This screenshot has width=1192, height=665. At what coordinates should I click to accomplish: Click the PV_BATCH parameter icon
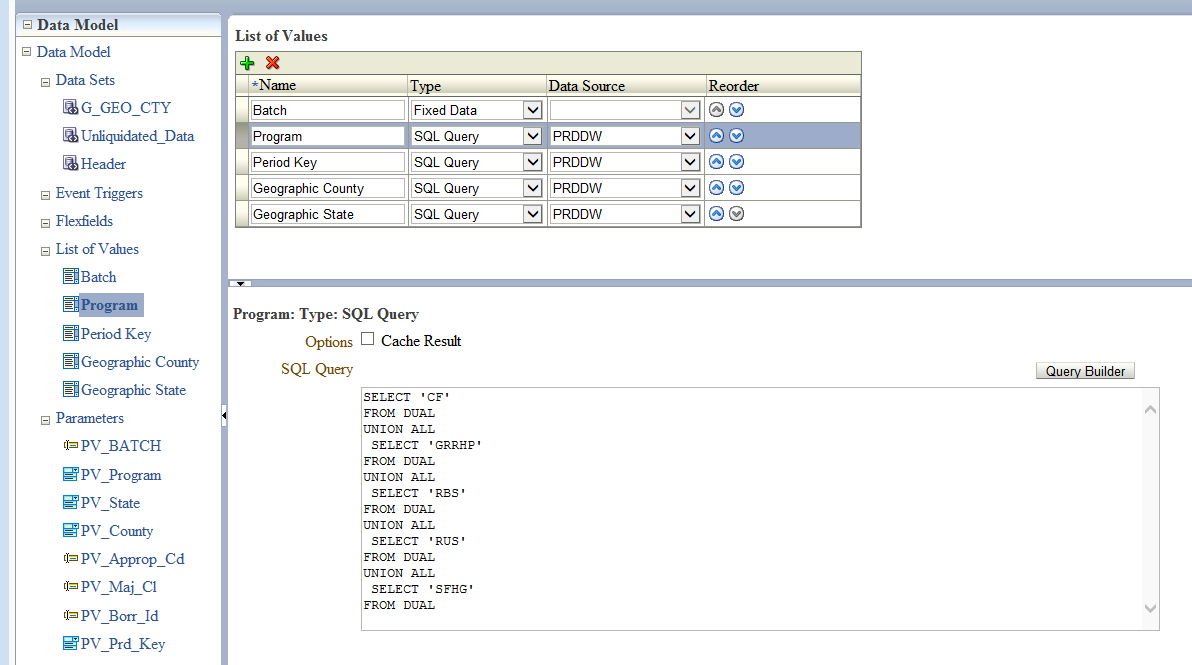pos(71,445)
